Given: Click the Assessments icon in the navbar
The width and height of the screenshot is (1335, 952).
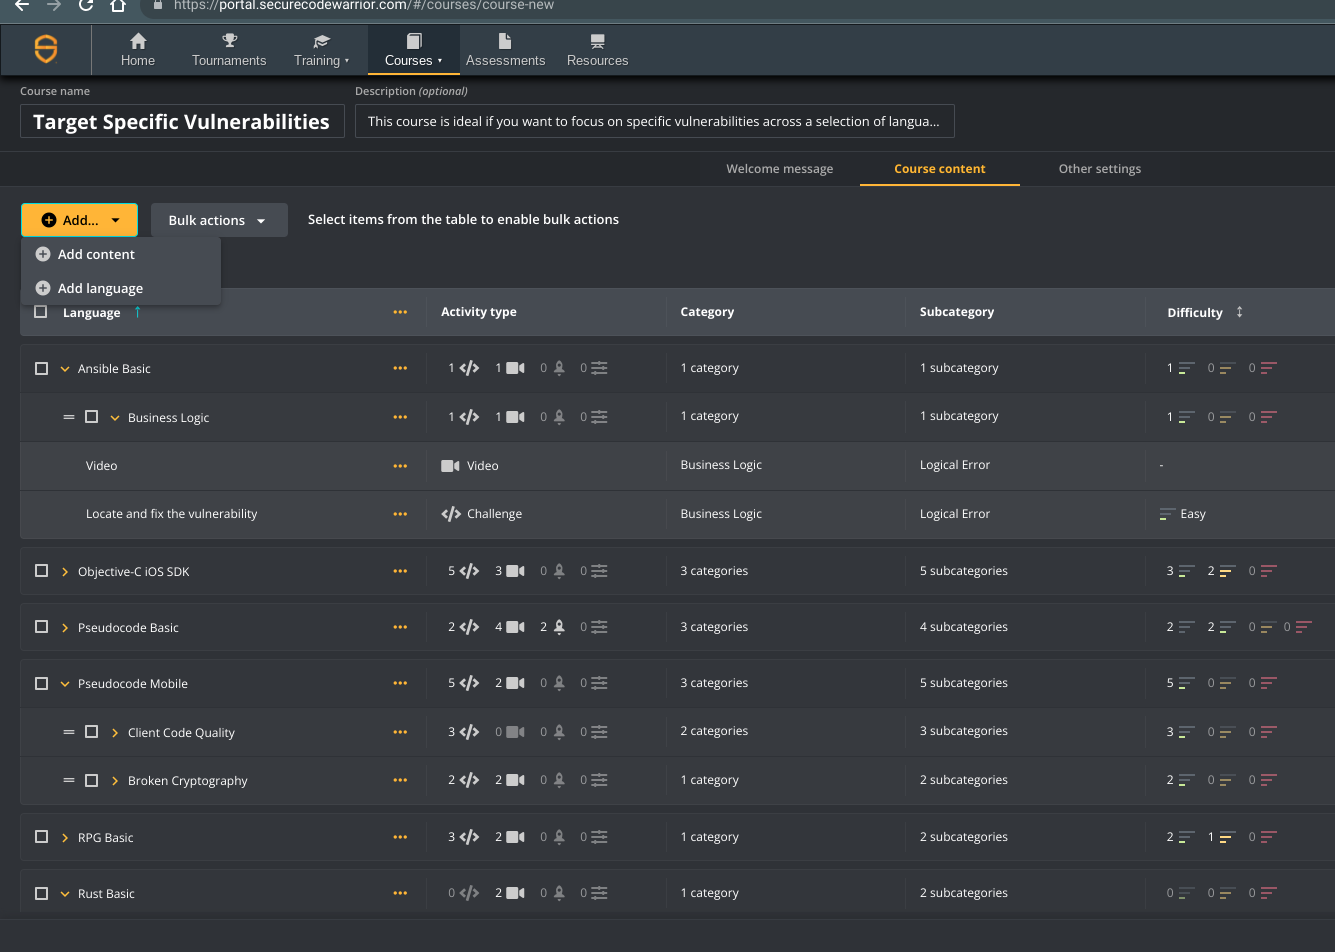Looking at the screenshot, I should [505, 44].
